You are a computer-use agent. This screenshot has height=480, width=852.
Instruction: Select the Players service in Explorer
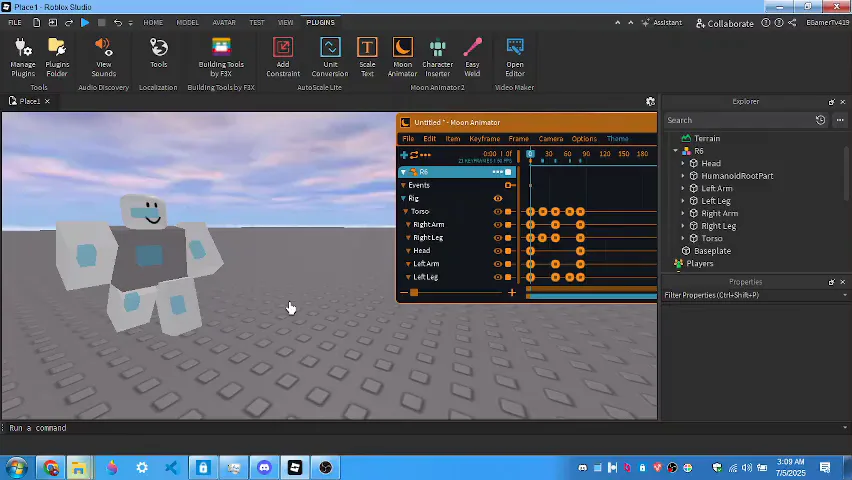click(x=699, y=263)
